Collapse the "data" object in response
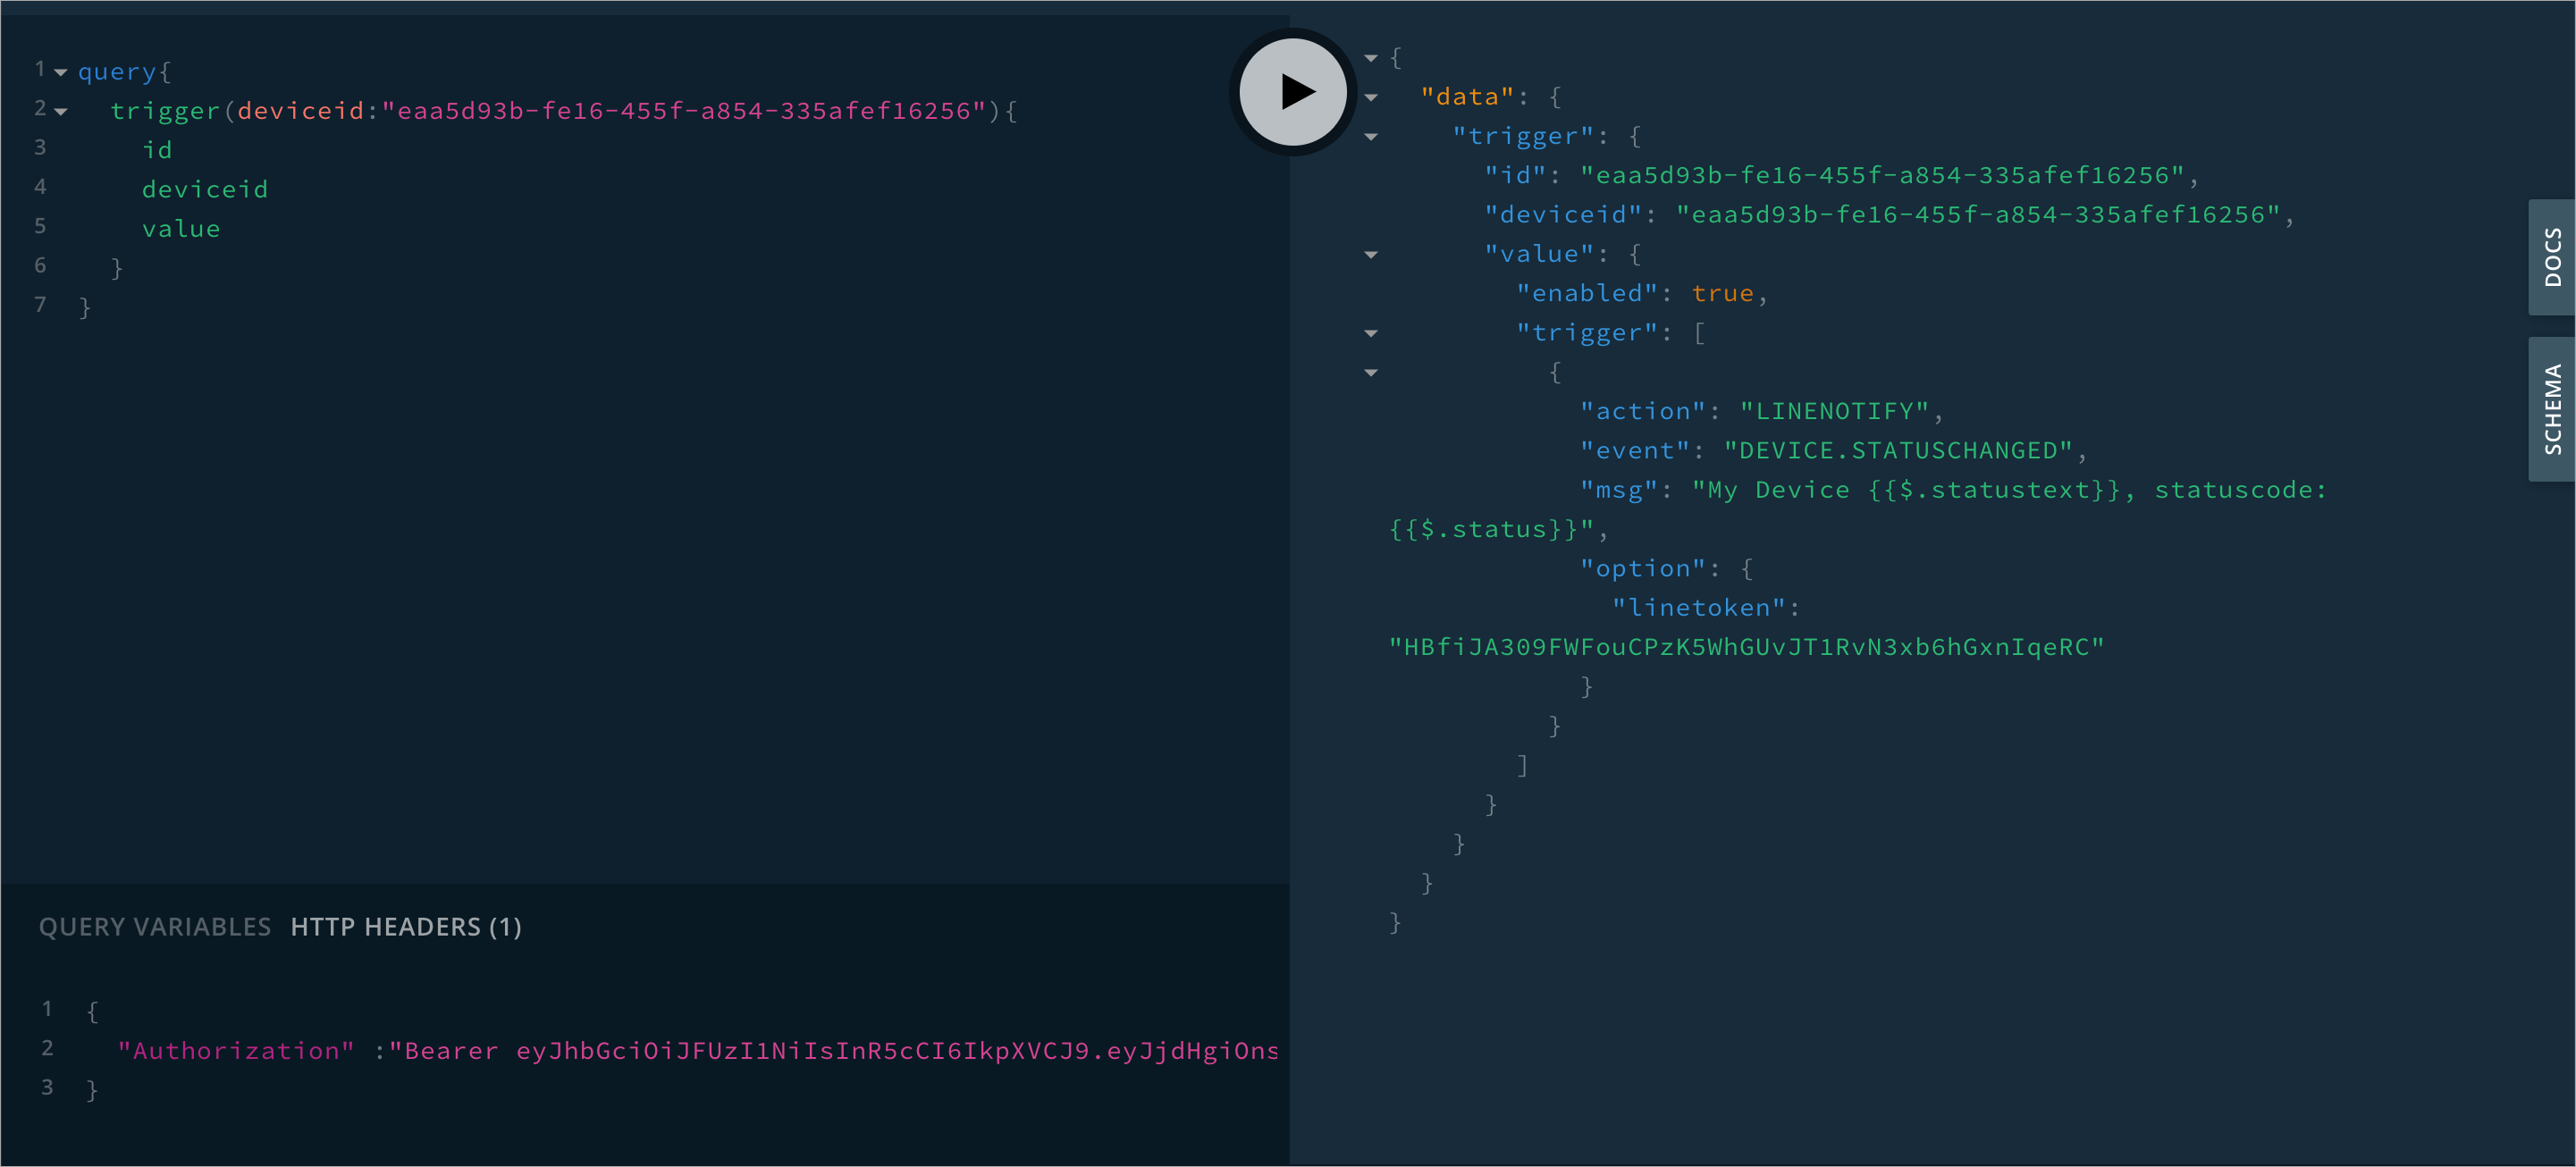Viewport: 2576px width, 1167px height. 1371,98
